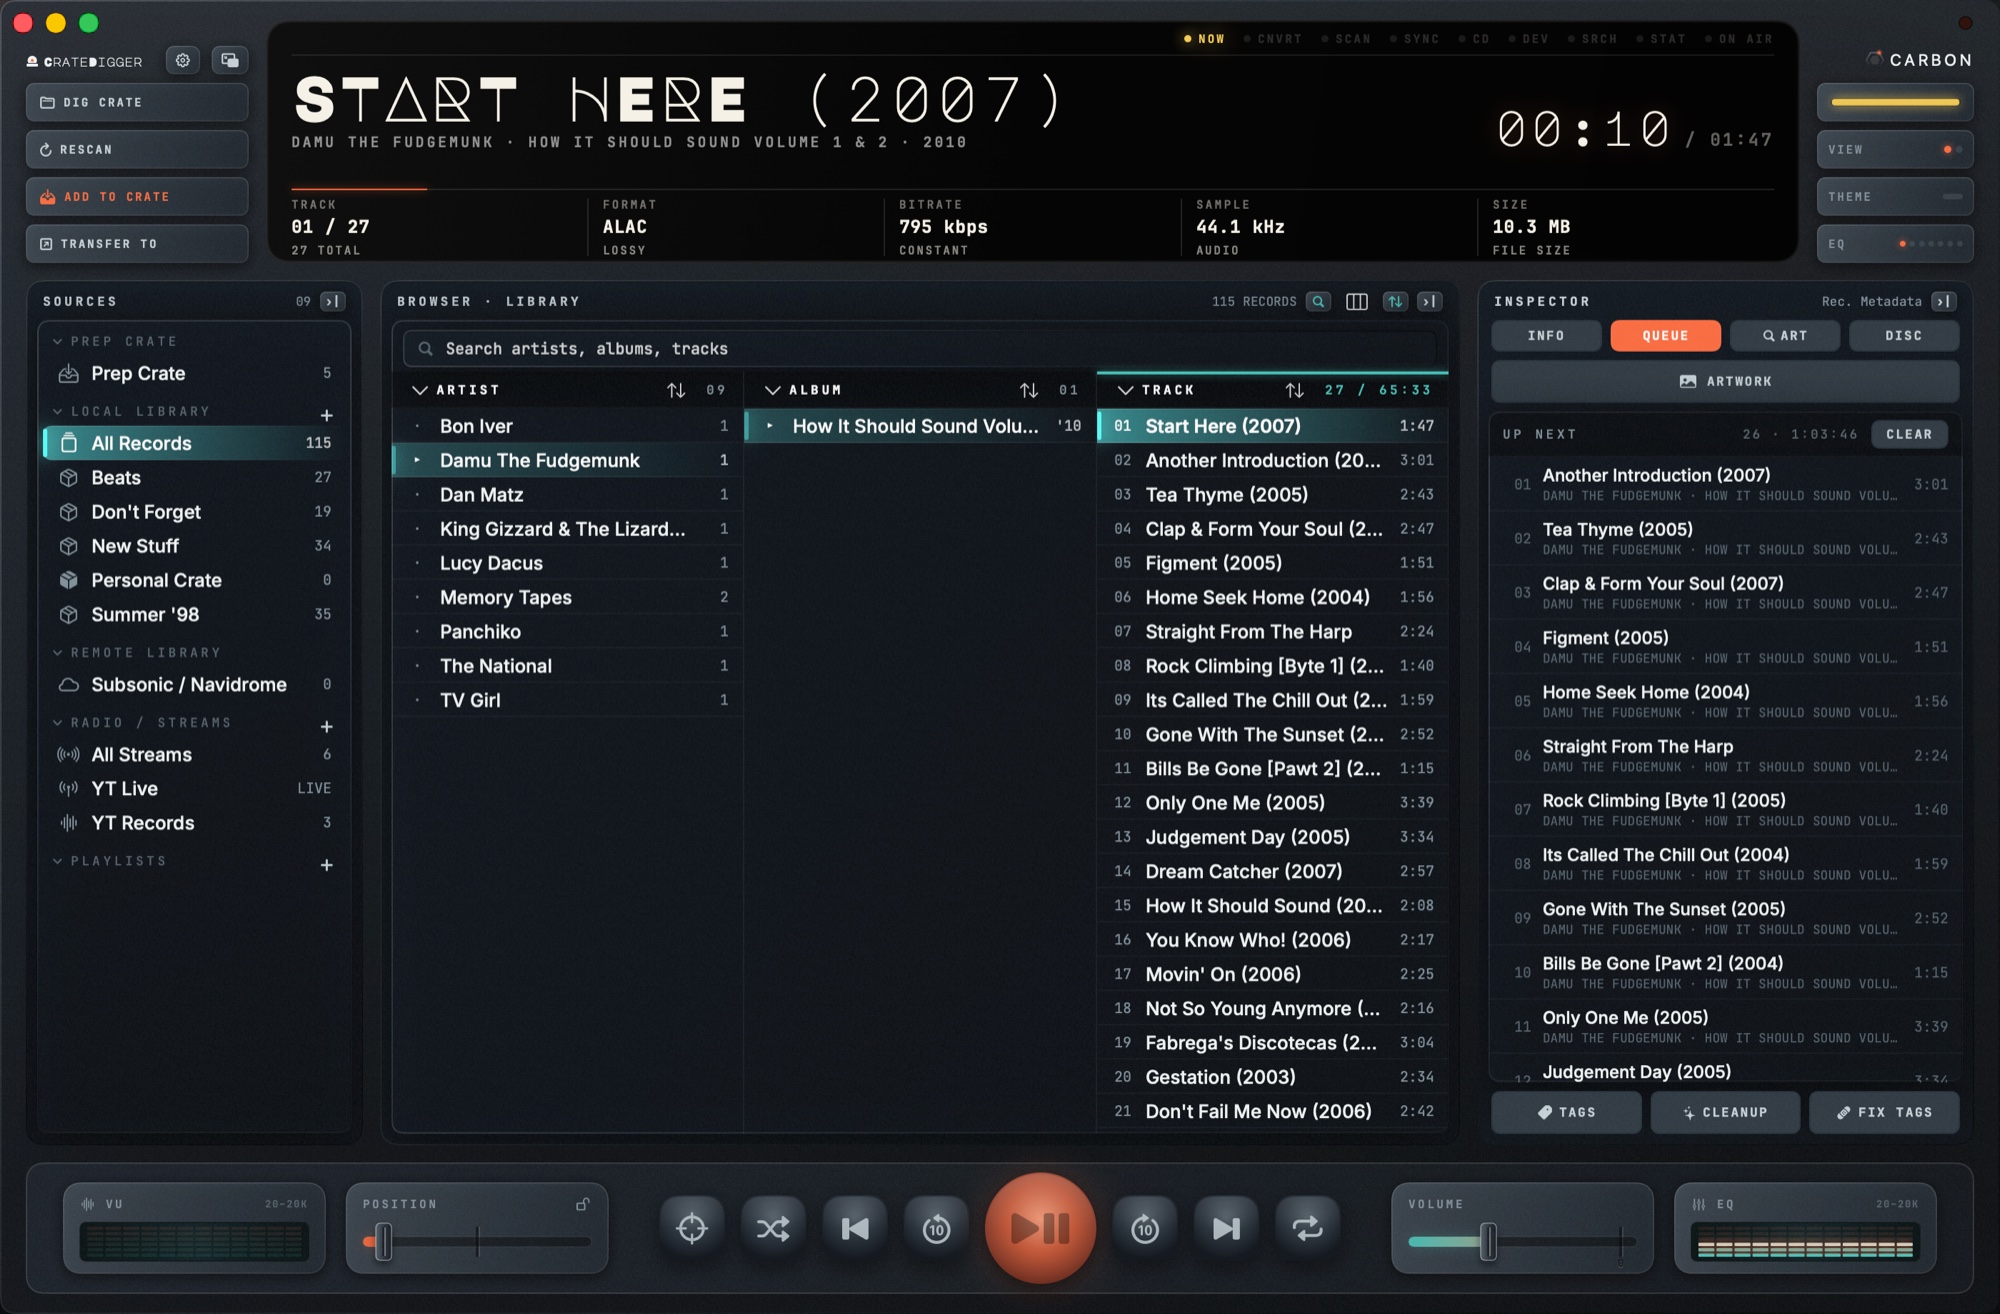The image size is (2000, 1314).
Task: Toggle repeat mode
Action: [1307, 1229]
